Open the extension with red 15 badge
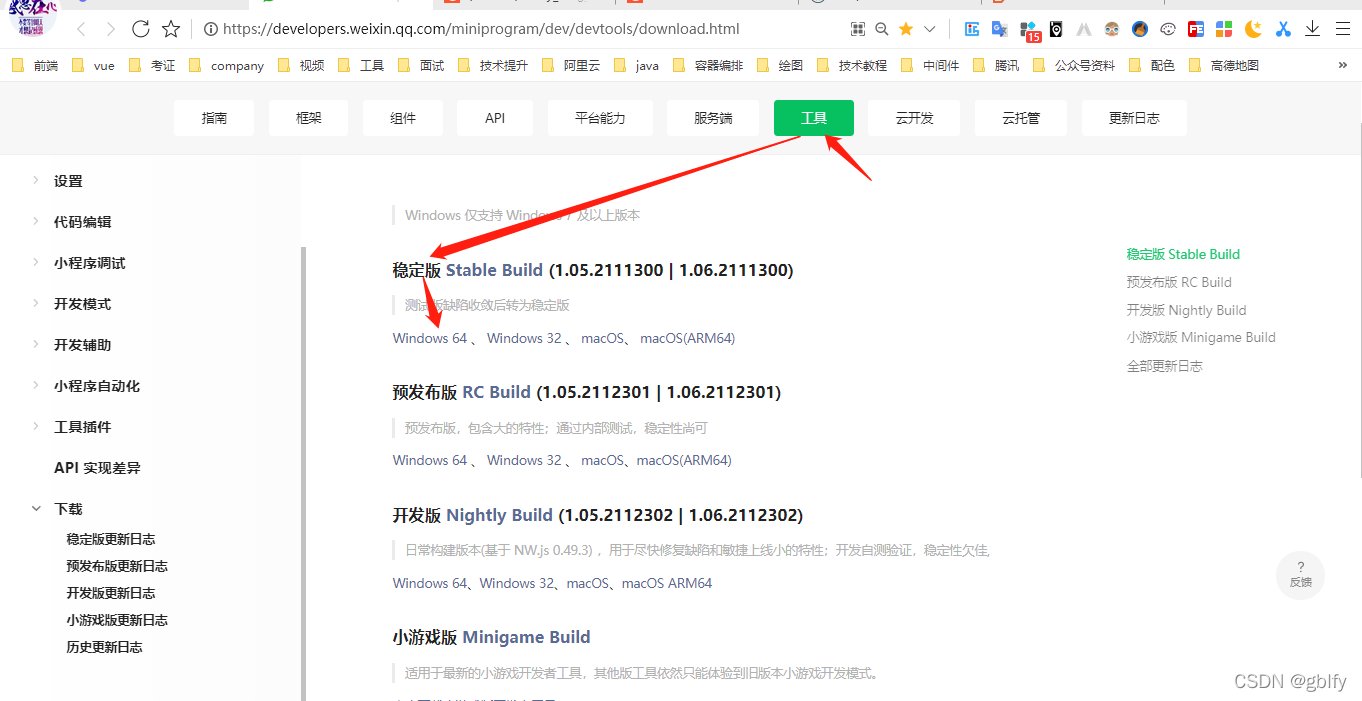Viewport: 1362px width, 701px height. (x=1029, y=31)
